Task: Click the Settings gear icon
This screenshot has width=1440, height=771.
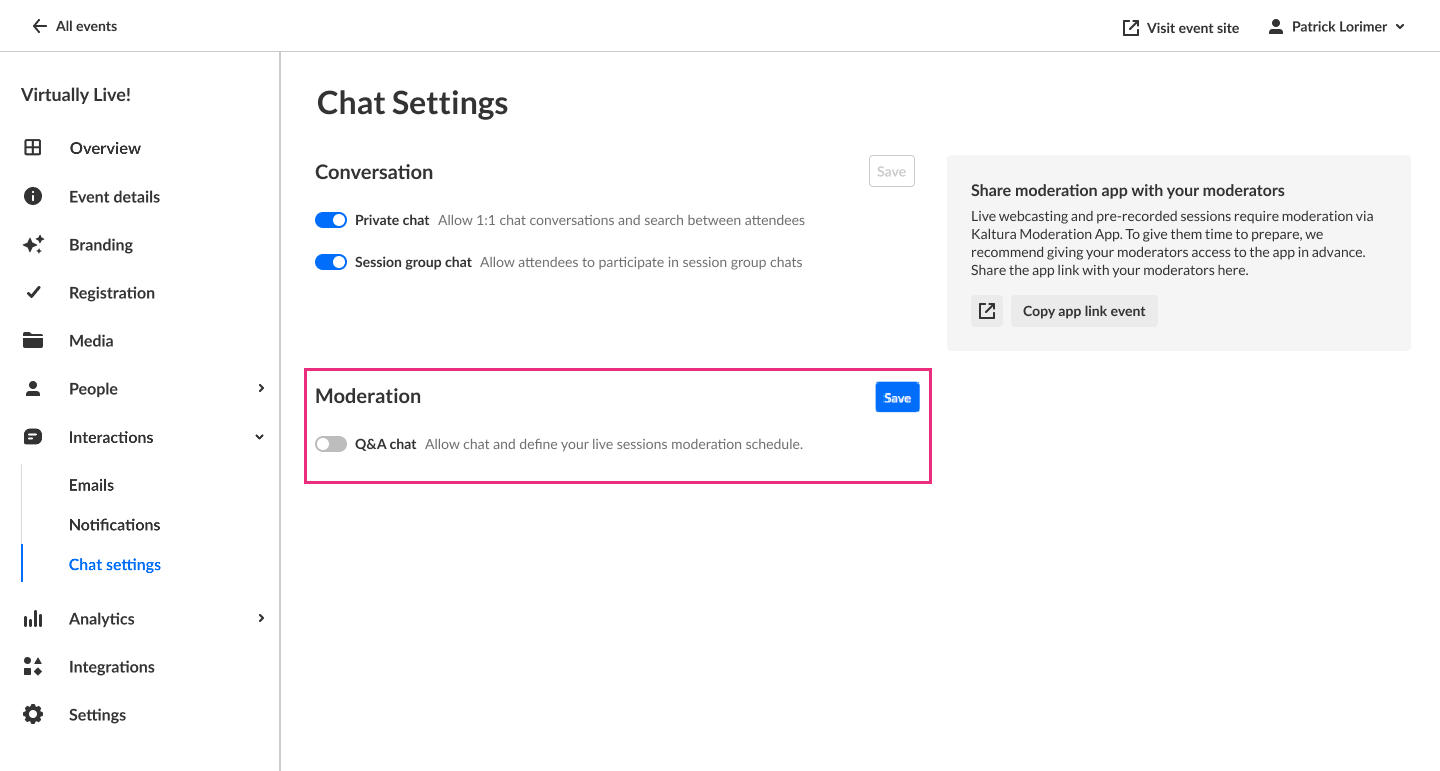Action: [33, 715]
